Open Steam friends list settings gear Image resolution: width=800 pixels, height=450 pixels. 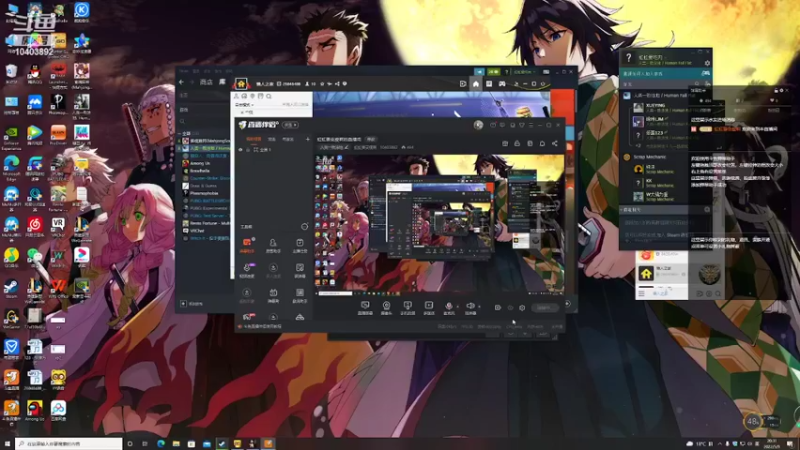pyautogui.click(x=707, y=63)
